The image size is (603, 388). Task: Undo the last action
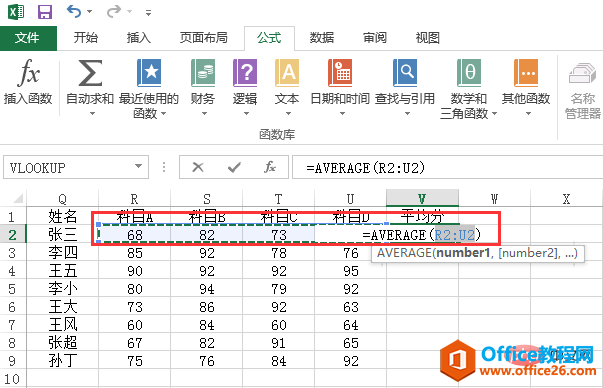[73, 12]
